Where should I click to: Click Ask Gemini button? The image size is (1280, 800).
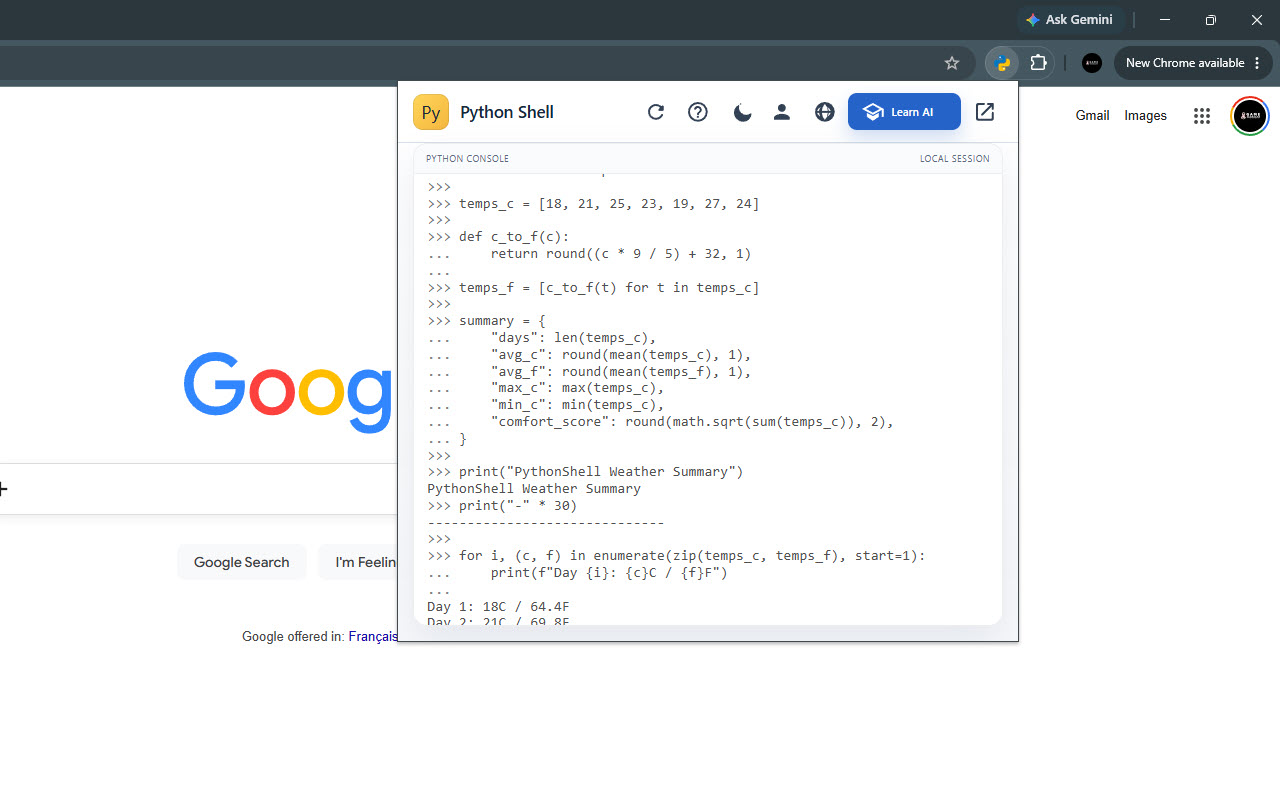coord(1069,20)
